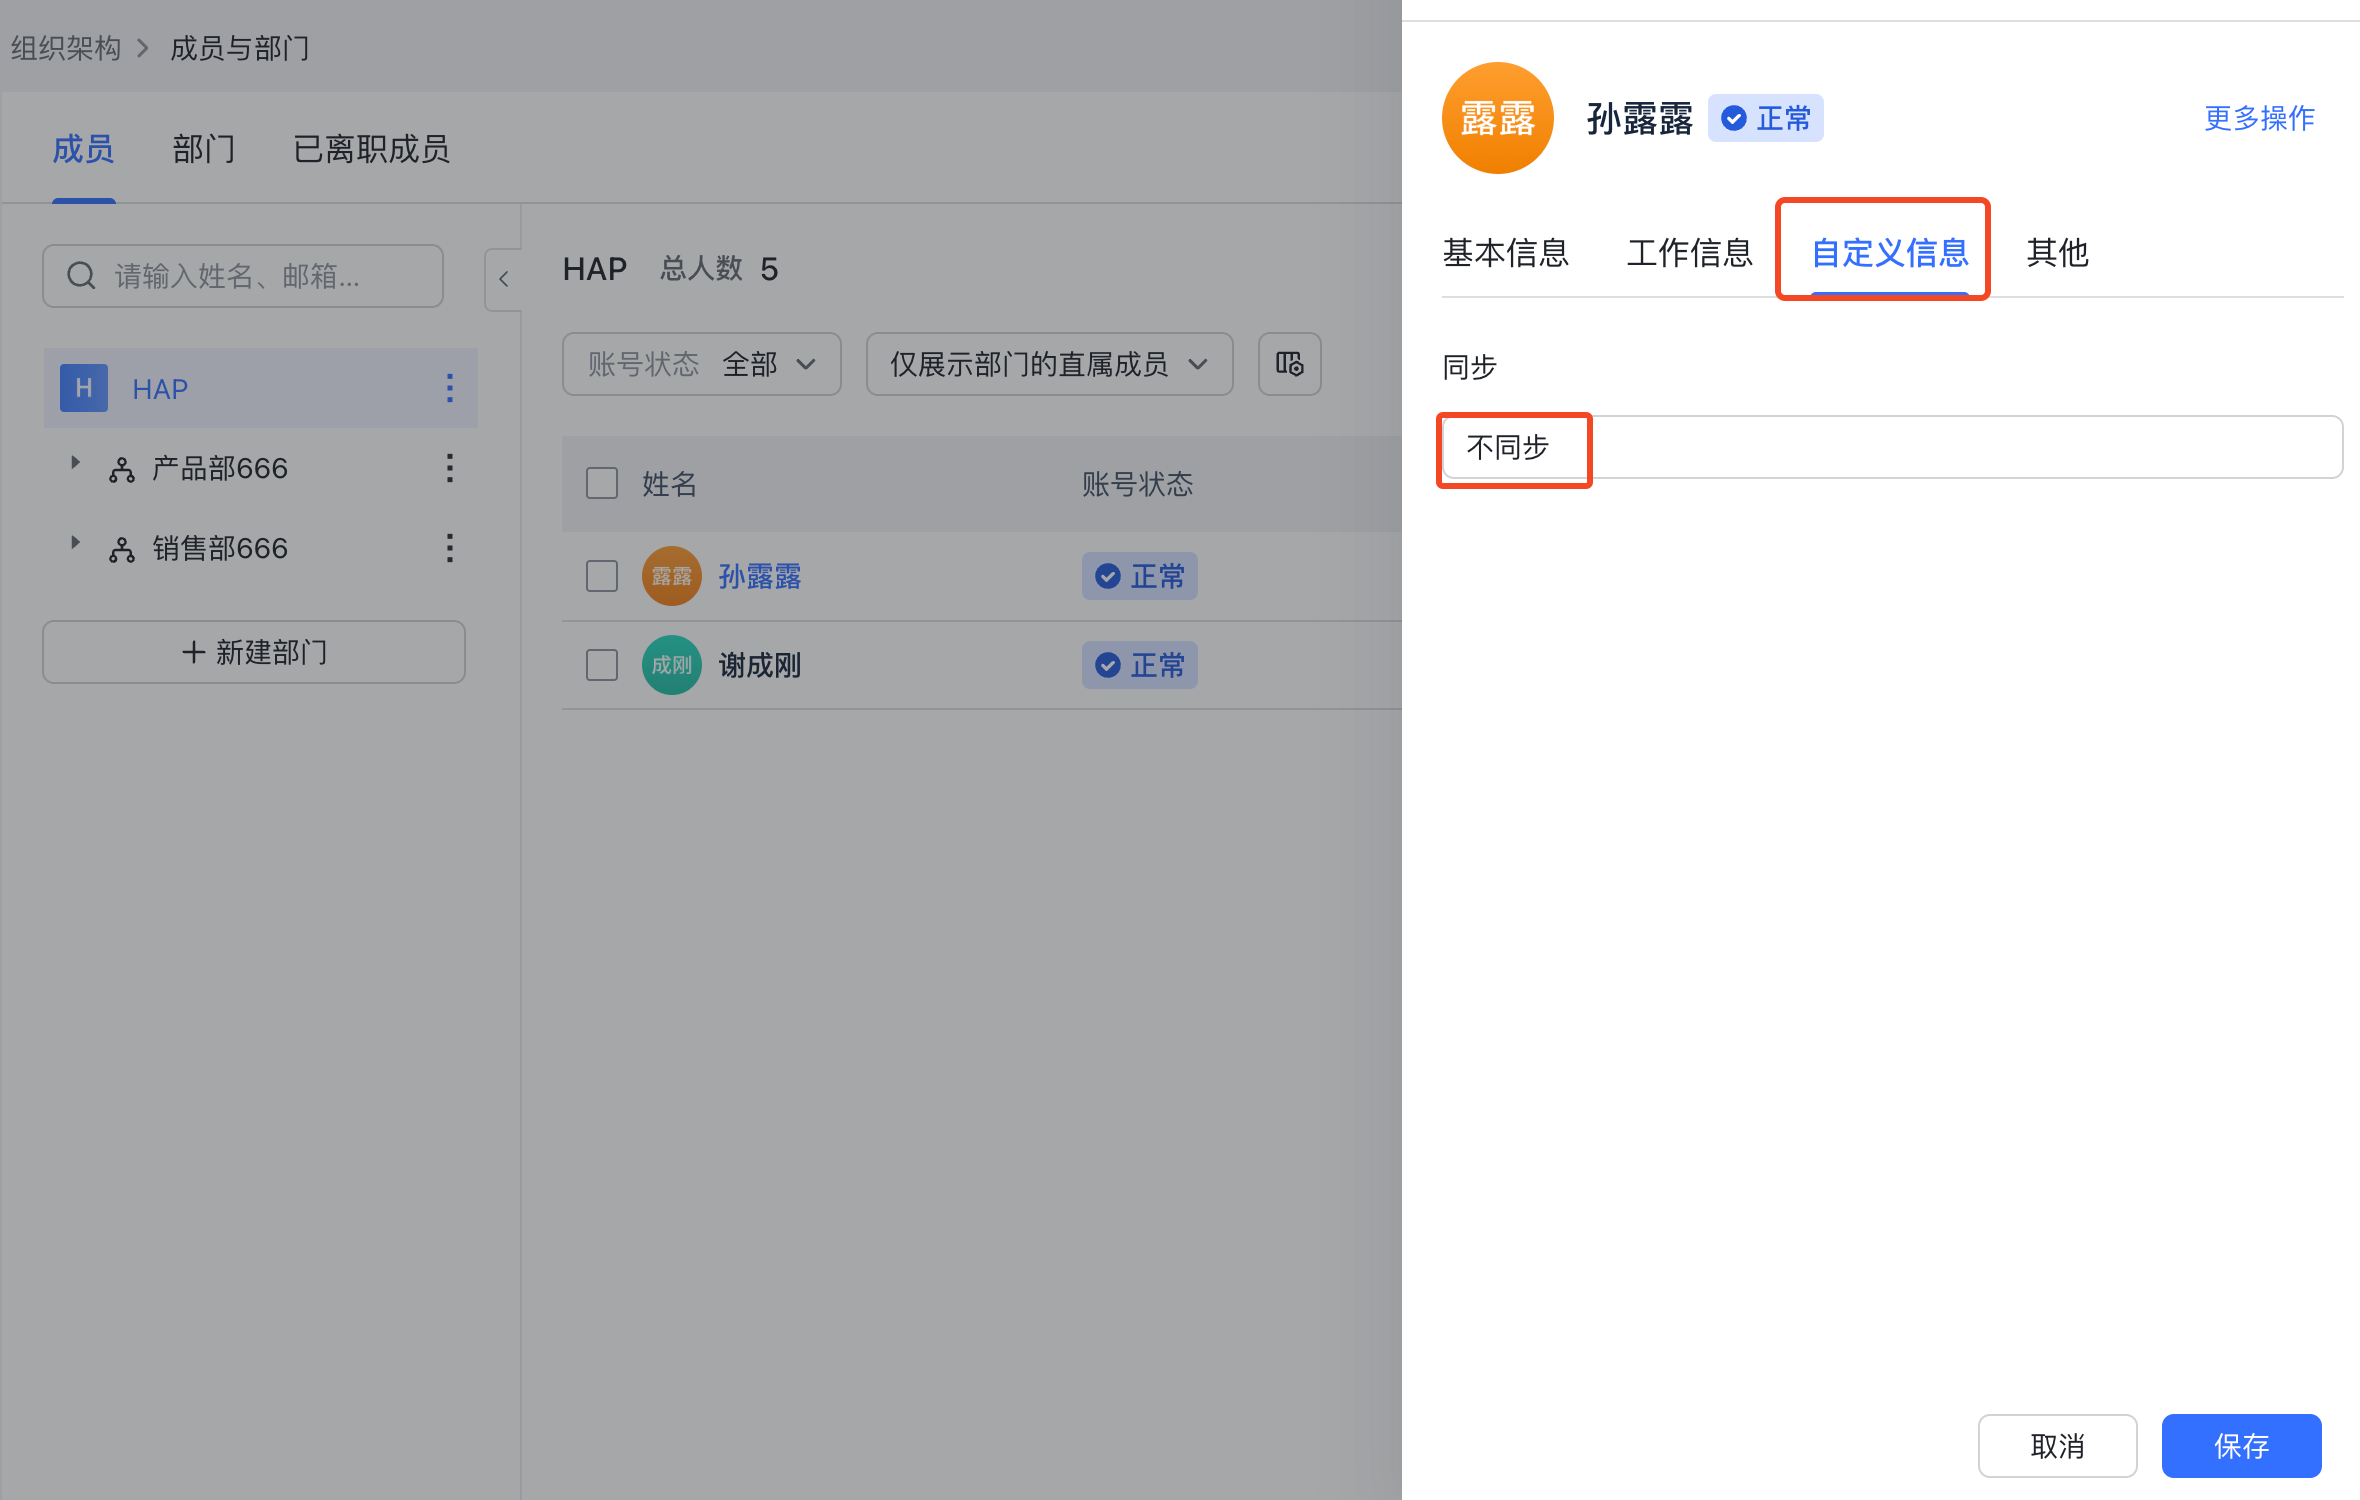Open 销售部666 three-dot menu
Viewport: 2360px width, 1500px height.
tap(450, 548)
